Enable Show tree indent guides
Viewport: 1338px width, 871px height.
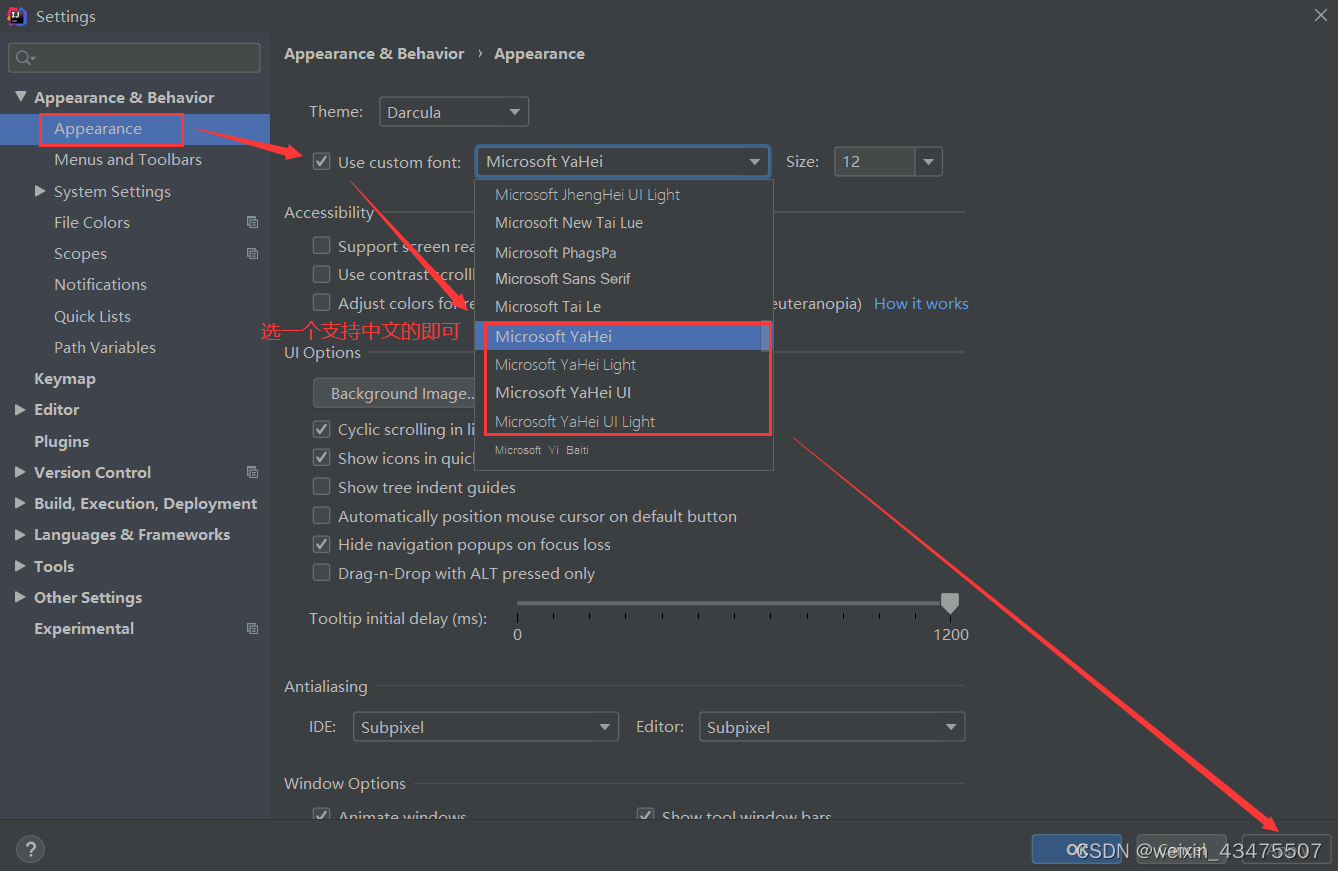(x=321, y=487)
